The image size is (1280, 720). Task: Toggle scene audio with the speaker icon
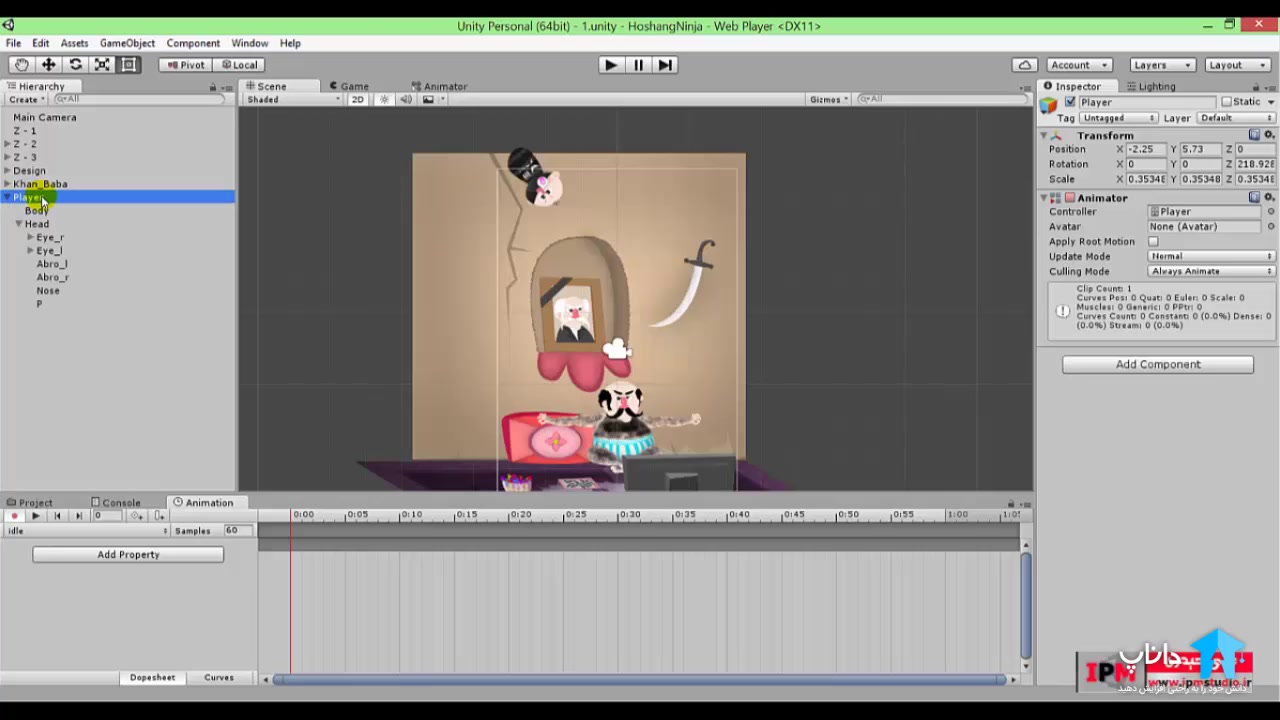pyautogui.click(x=406, y=100)
